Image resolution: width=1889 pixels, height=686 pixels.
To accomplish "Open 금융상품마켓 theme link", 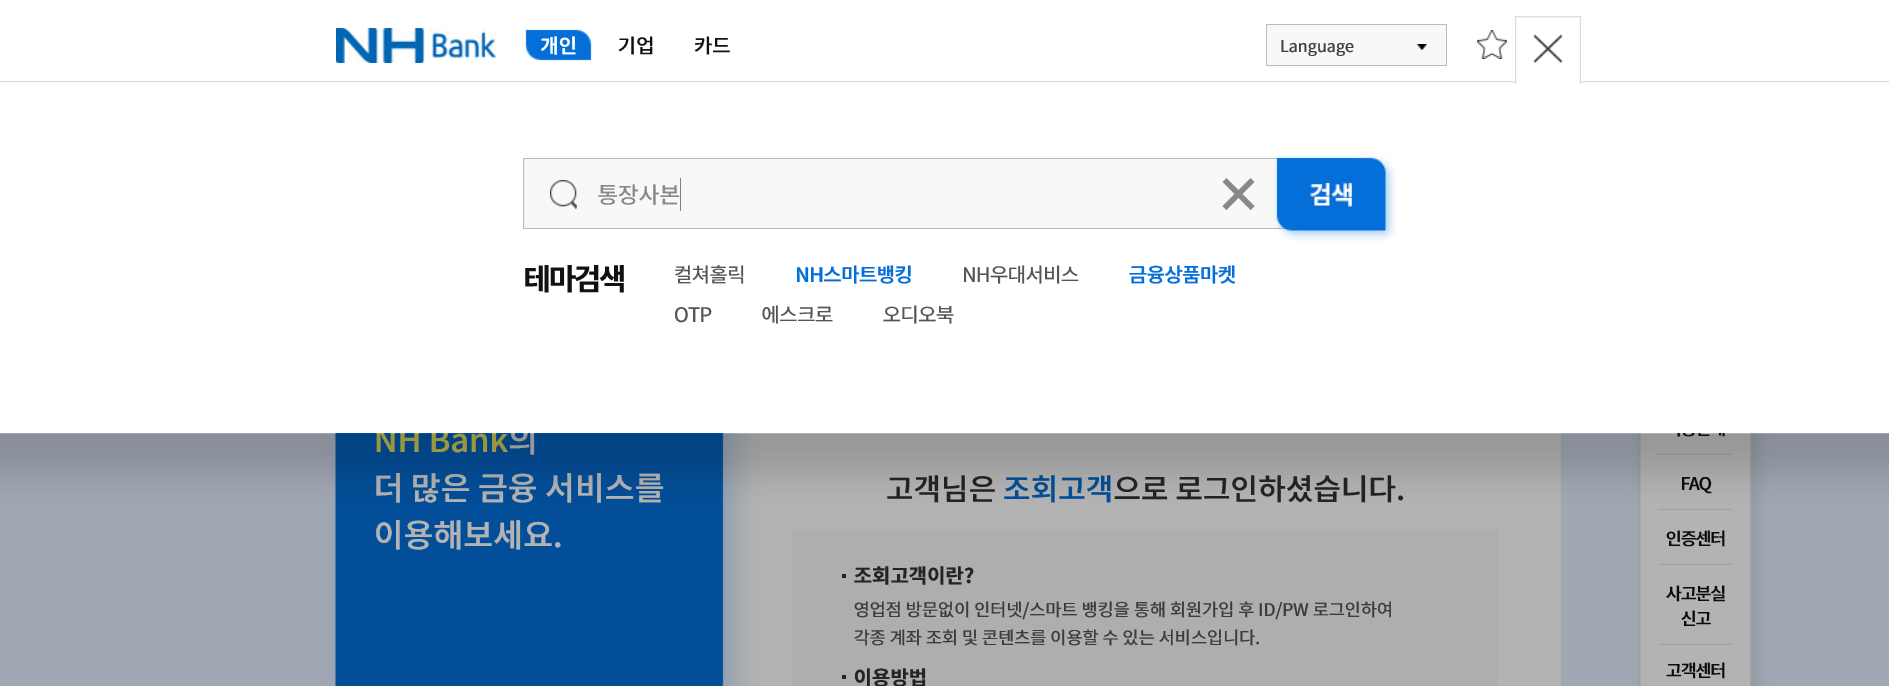I will [x=1182, y=274].
